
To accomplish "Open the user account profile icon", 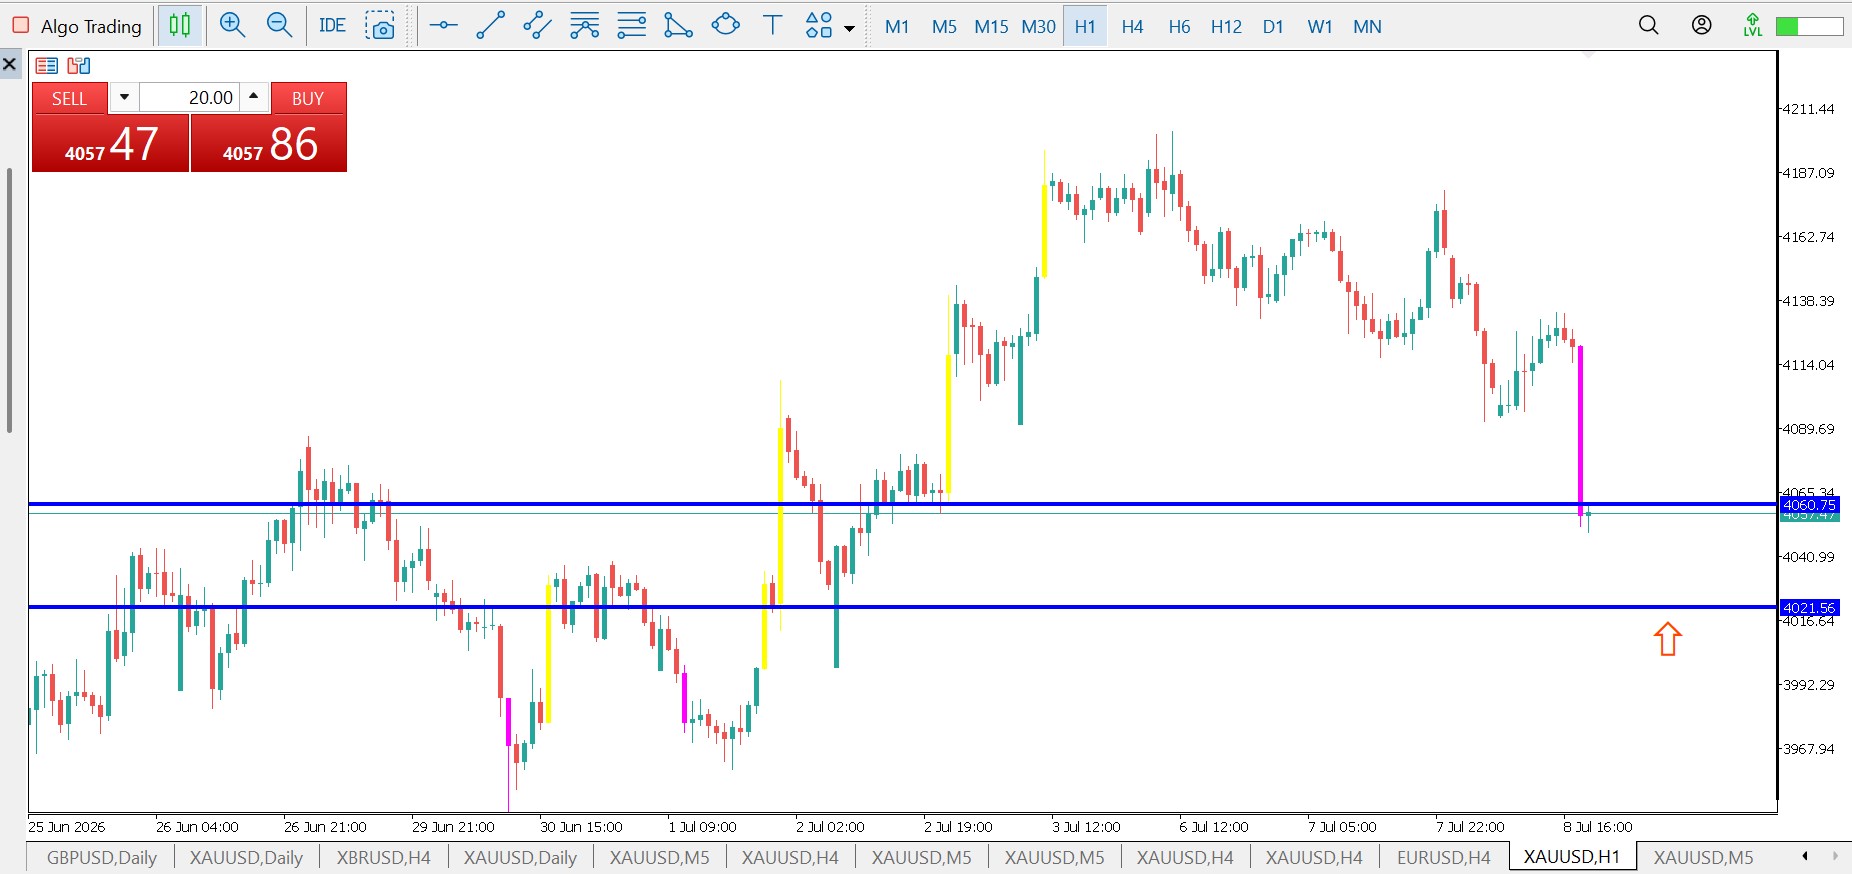I will (1702, 26).
